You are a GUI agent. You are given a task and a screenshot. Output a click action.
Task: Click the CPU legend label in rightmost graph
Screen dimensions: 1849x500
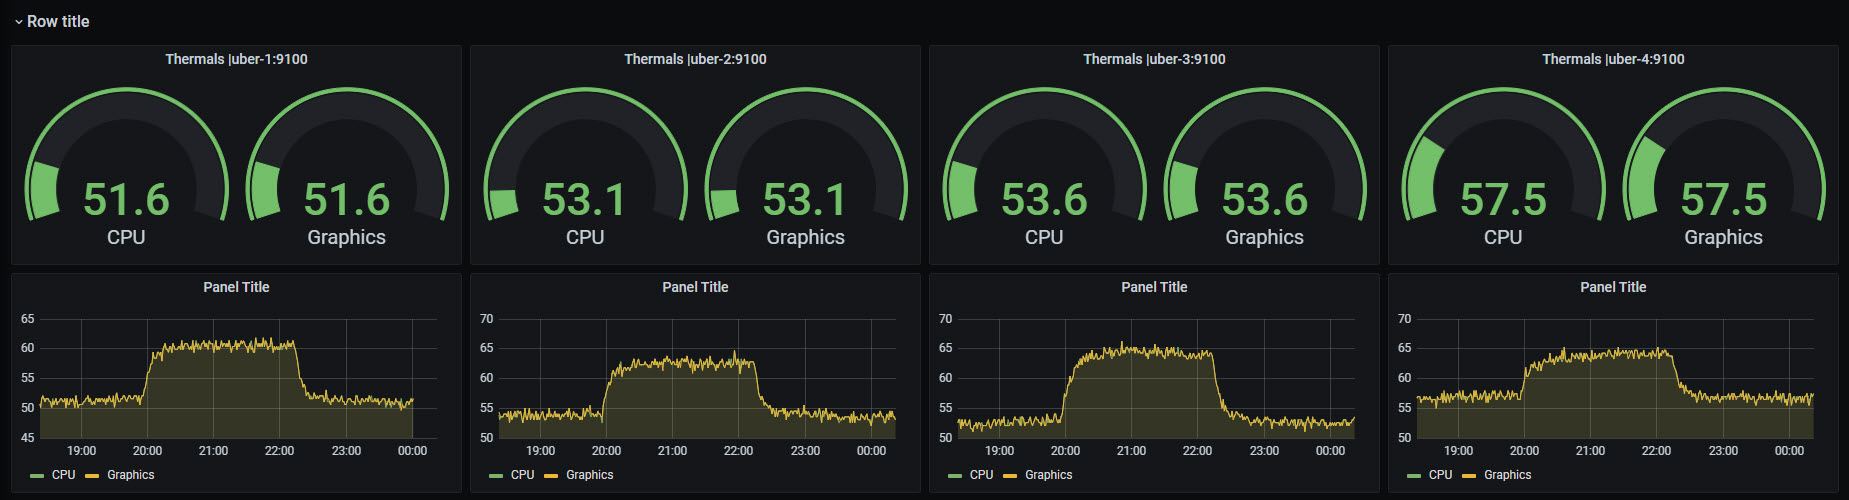pos(1440,475)
